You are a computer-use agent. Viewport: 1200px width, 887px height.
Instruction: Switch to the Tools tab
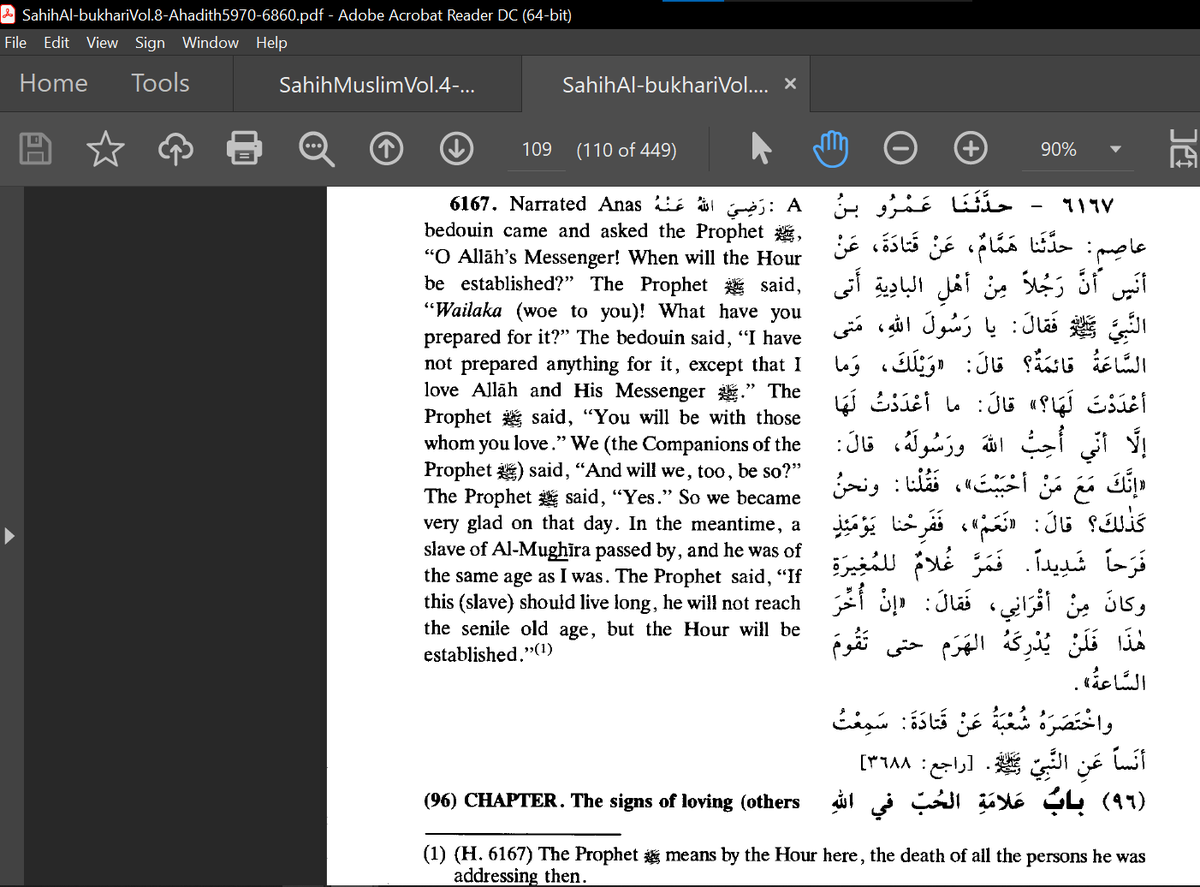160,83
